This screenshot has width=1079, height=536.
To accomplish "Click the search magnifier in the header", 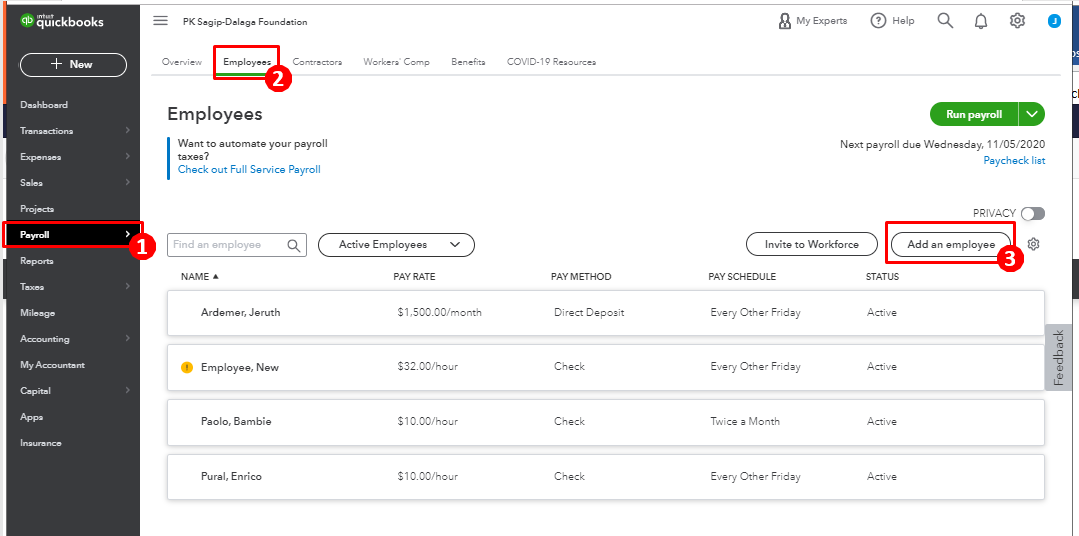I will 946,21.
